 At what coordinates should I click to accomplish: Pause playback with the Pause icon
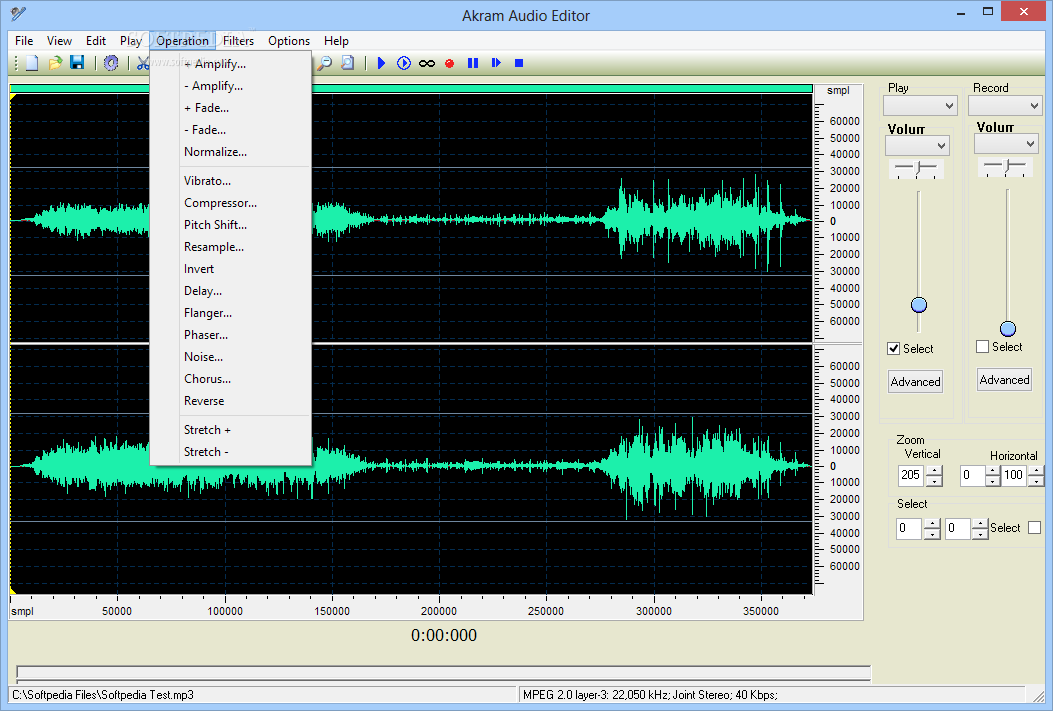pos(473,63)
